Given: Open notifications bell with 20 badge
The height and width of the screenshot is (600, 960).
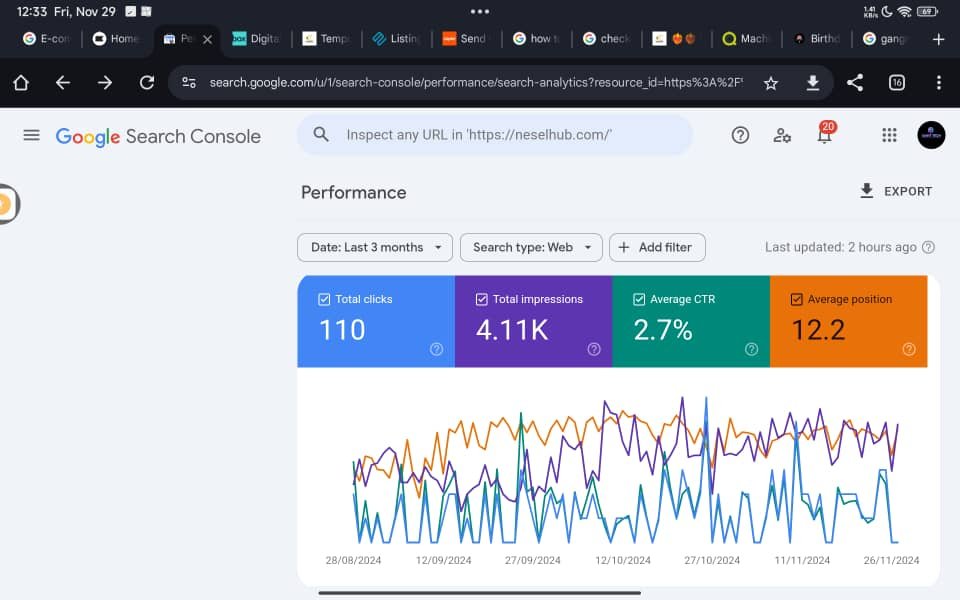Looking at the screenshot, I should coord(825,135).
